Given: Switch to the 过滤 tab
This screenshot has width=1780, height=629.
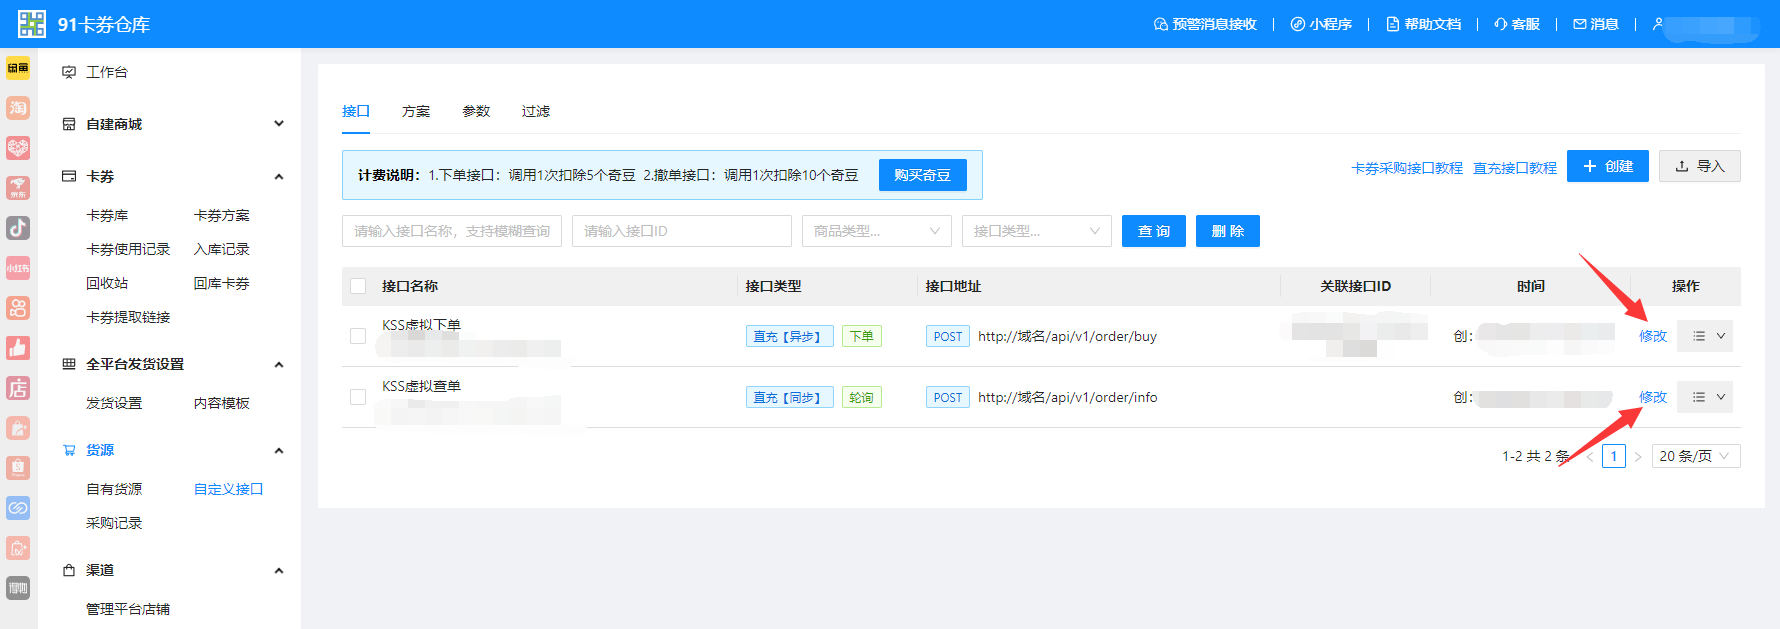Looking at the screenshot, I should 536,111.
